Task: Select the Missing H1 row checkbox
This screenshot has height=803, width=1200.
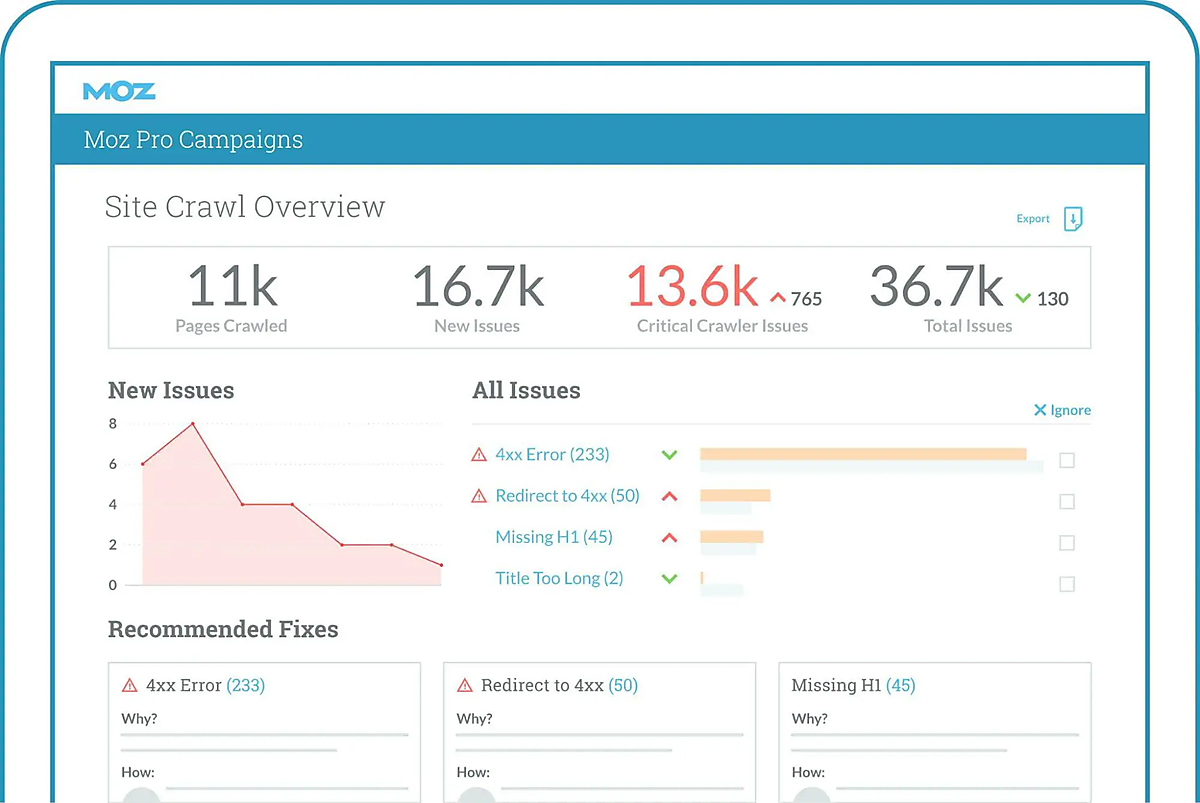Action: [x=1067, y=543]
